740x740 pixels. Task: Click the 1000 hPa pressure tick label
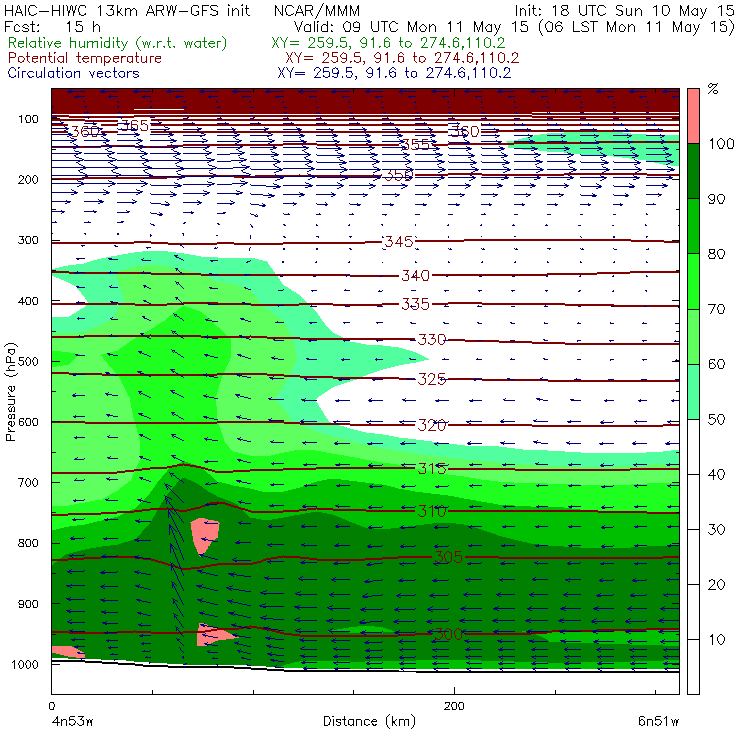coord(25,664)
